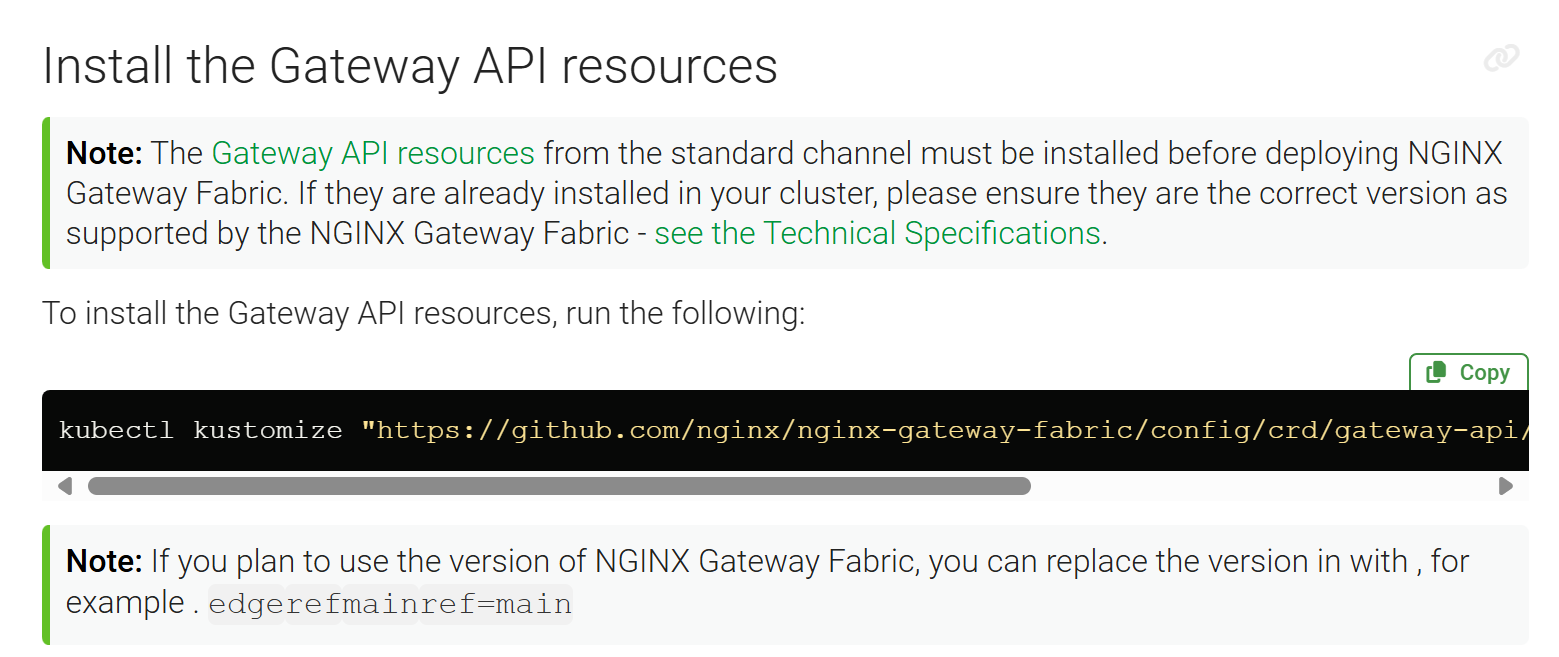The width and height of the screenshot is (1559, 657).
Task: Copy the kubectl command with Copy button
Action: point(1468,372)
